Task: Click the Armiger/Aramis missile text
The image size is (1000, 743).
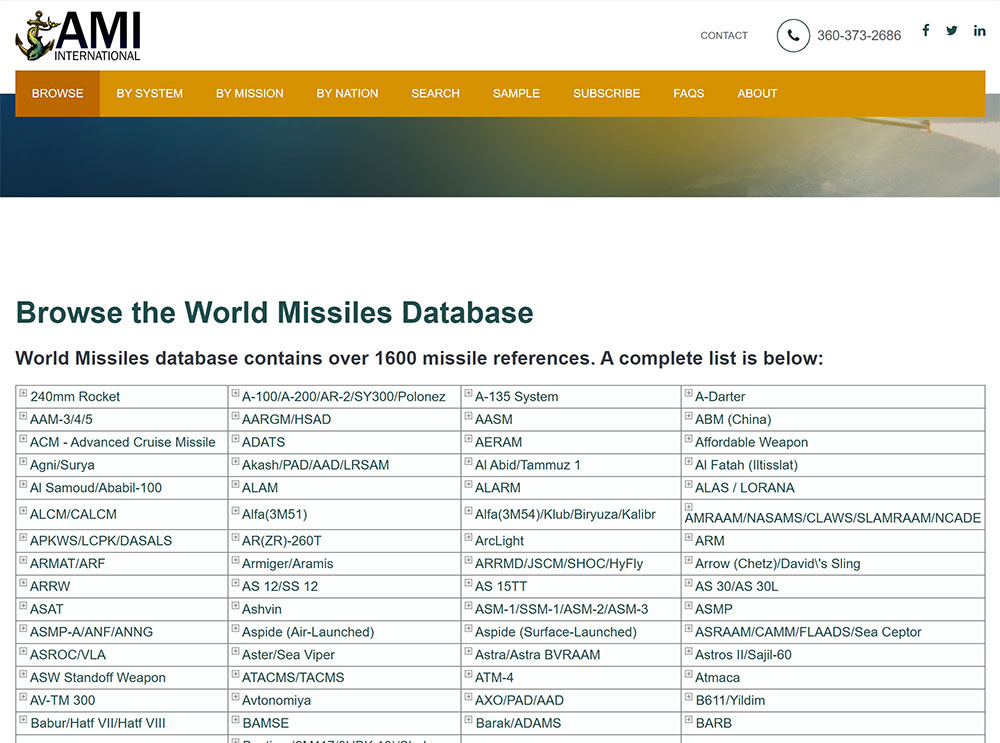Action: [x=288, y=564]
